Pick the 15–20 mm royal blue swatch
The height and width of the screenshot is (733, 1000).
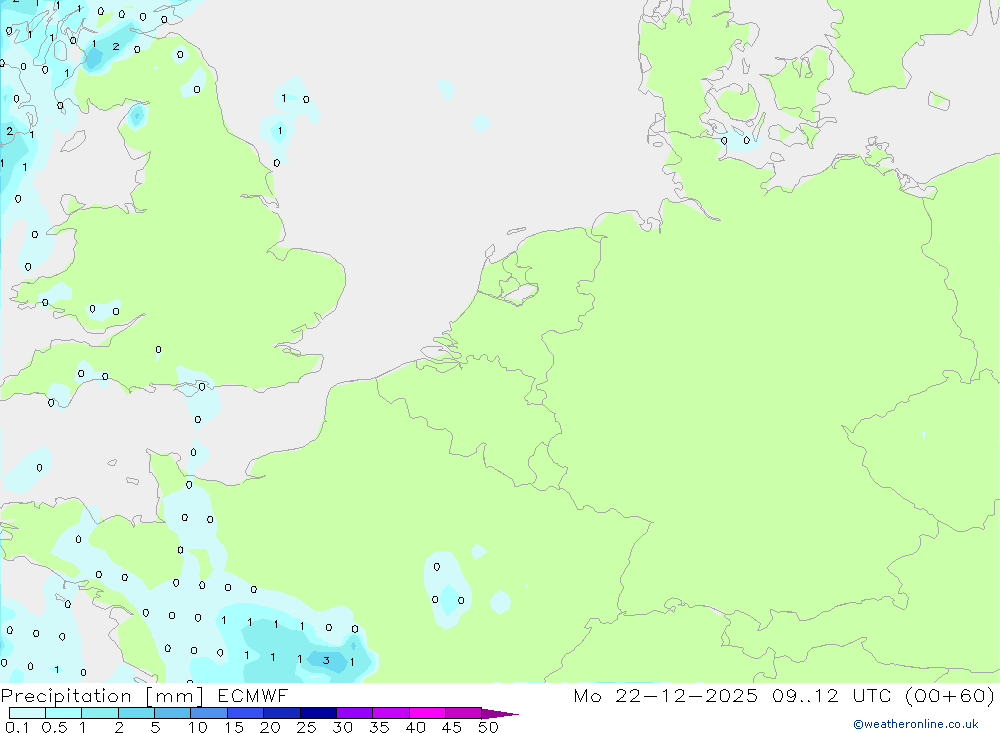point(246,713)
